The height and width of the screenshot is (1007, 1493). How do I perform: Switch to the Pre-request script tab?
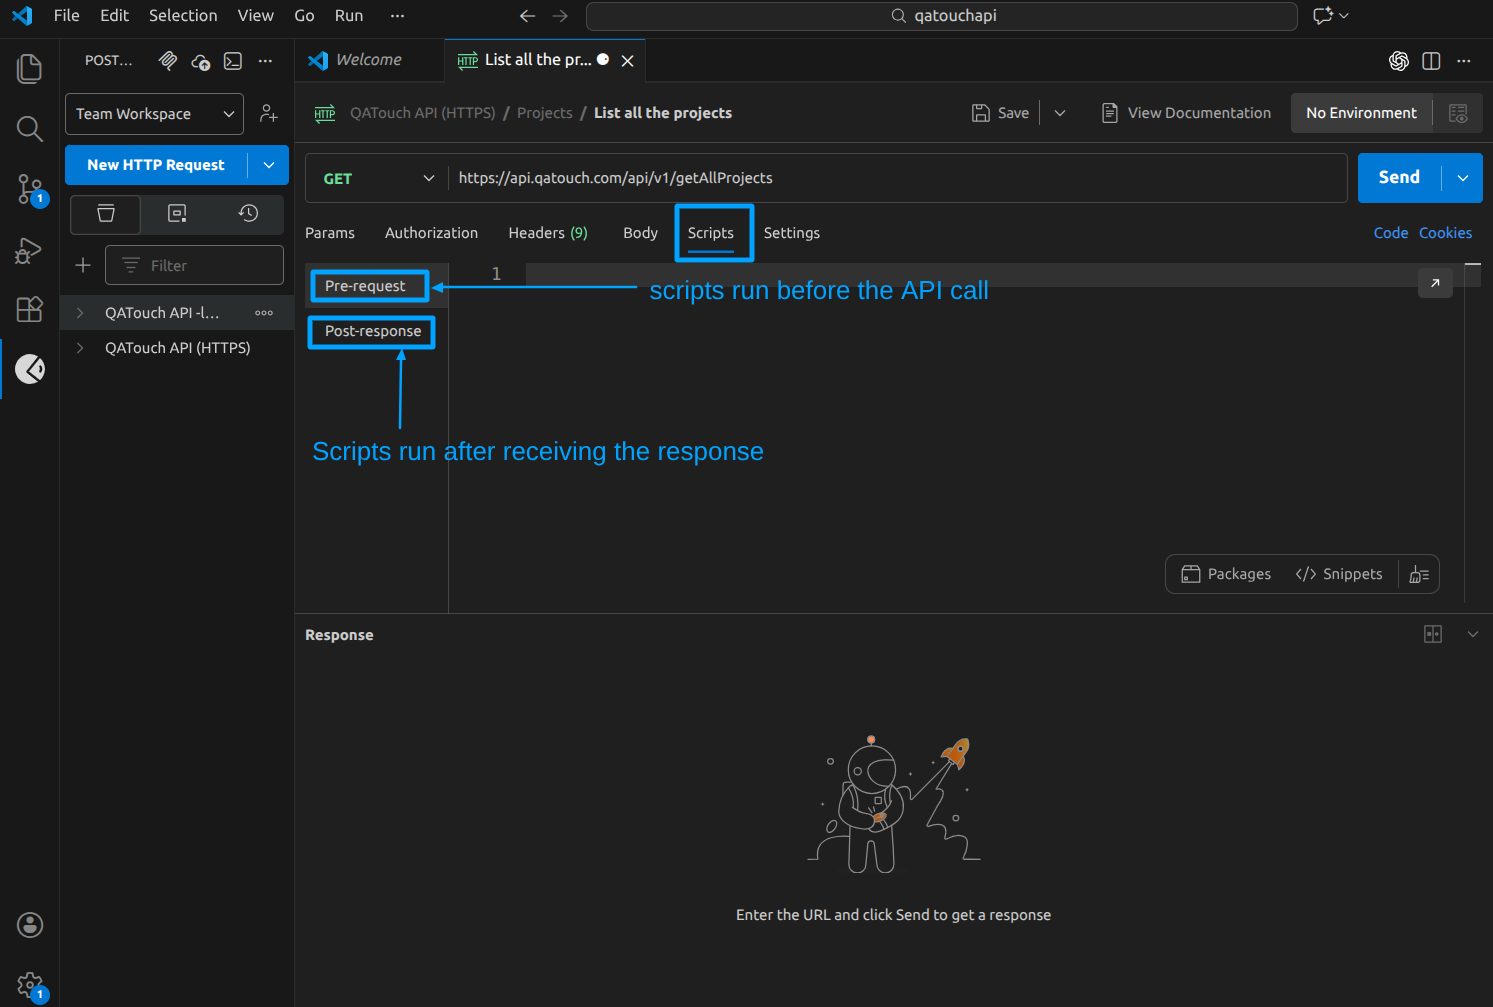[x=366, y=285]
